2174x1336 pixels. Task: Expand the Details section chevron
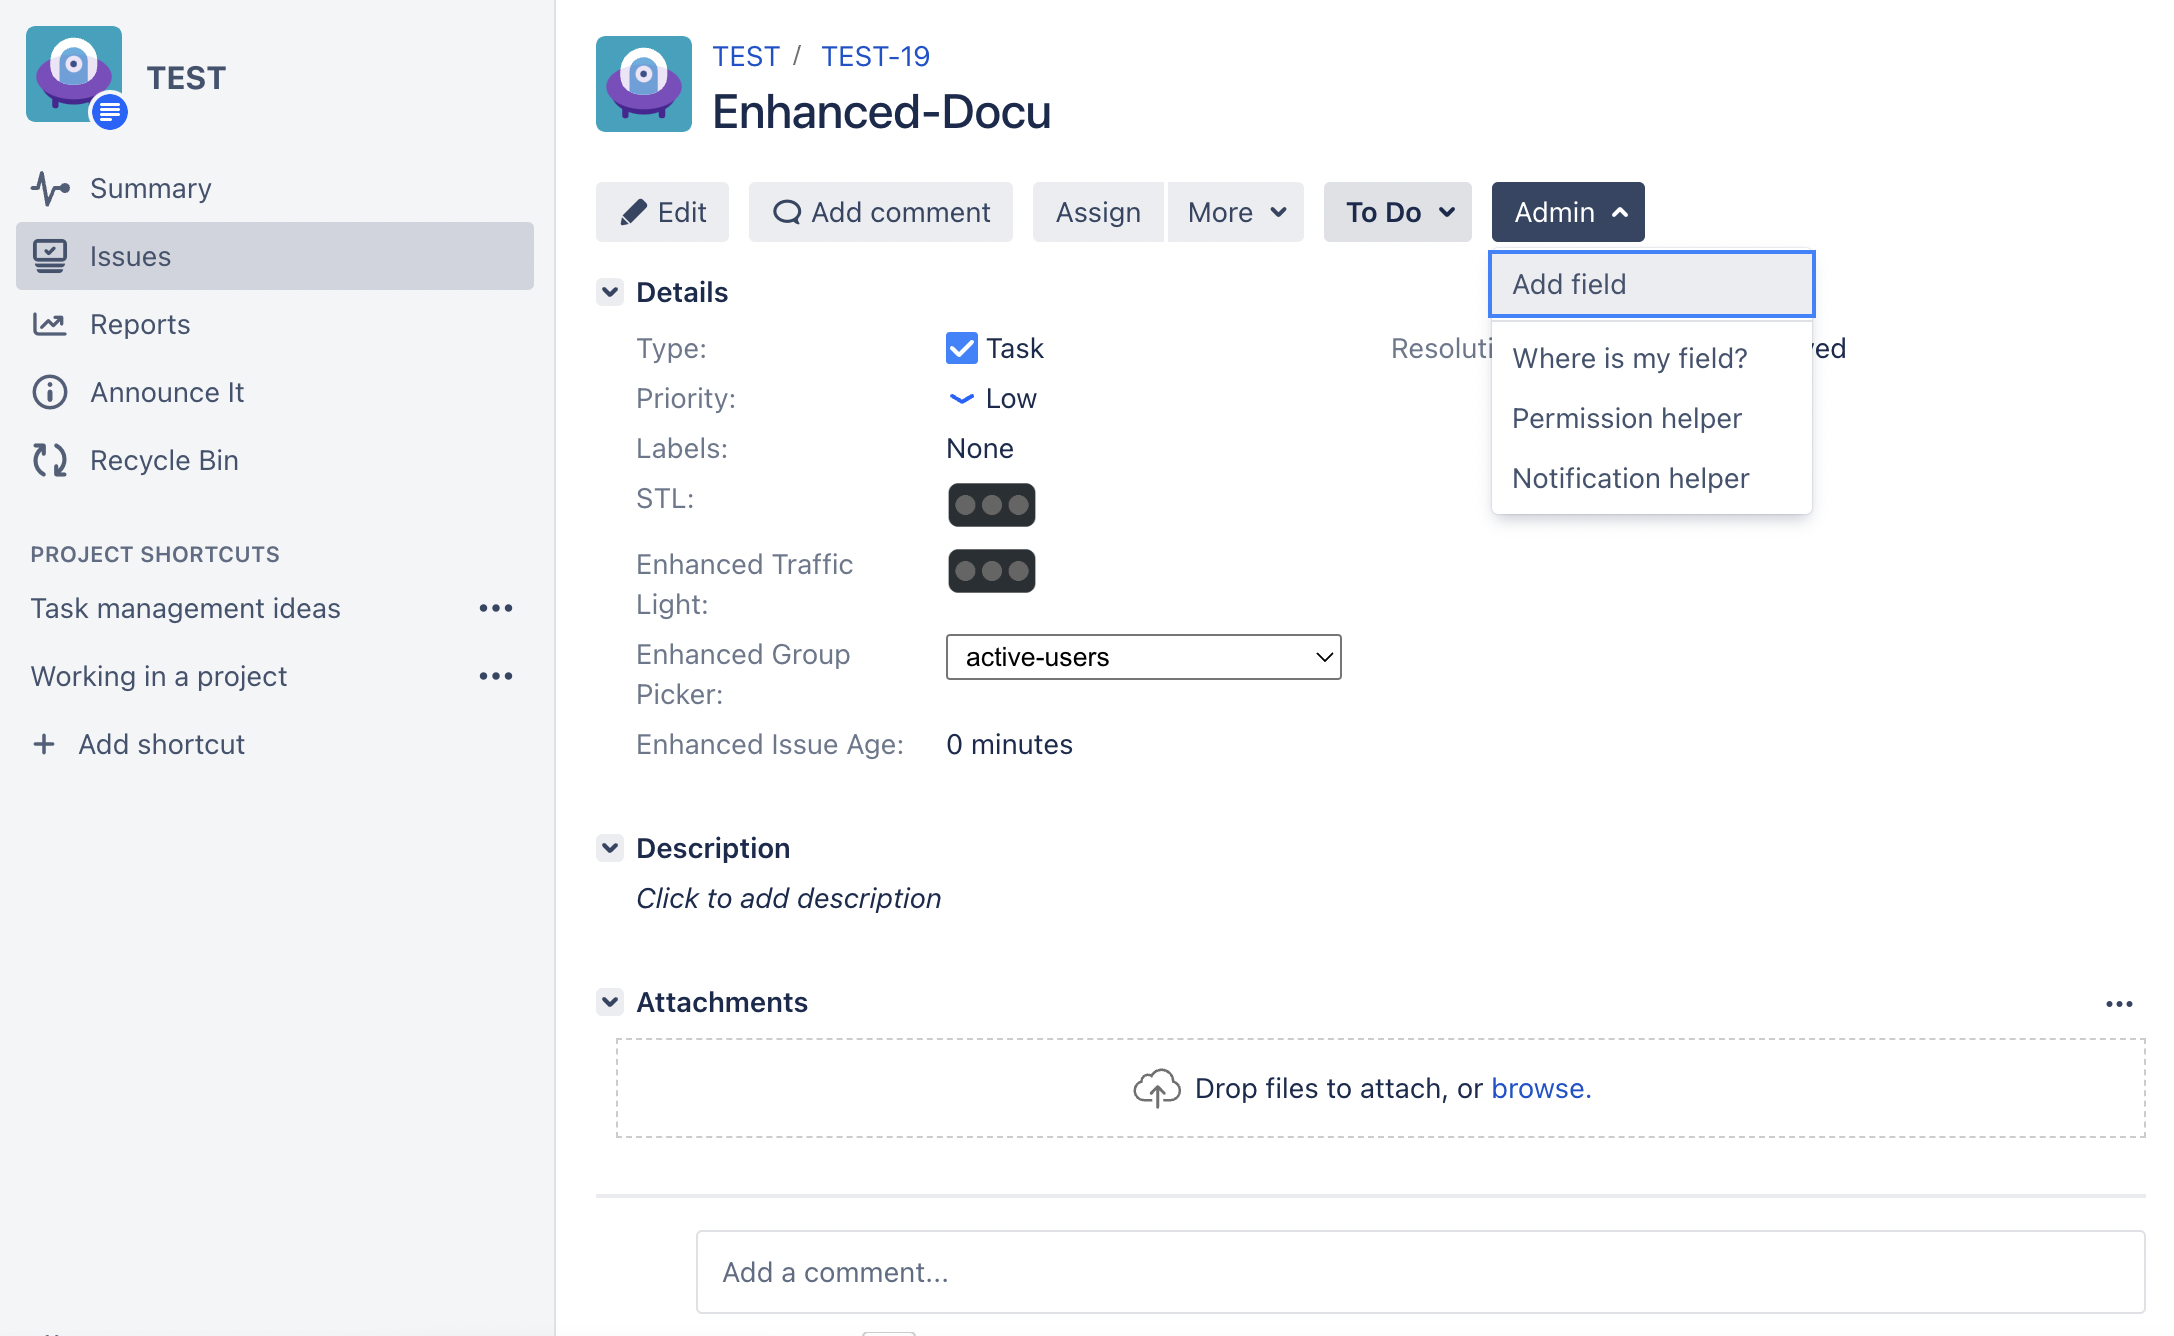tap(612, 292)
